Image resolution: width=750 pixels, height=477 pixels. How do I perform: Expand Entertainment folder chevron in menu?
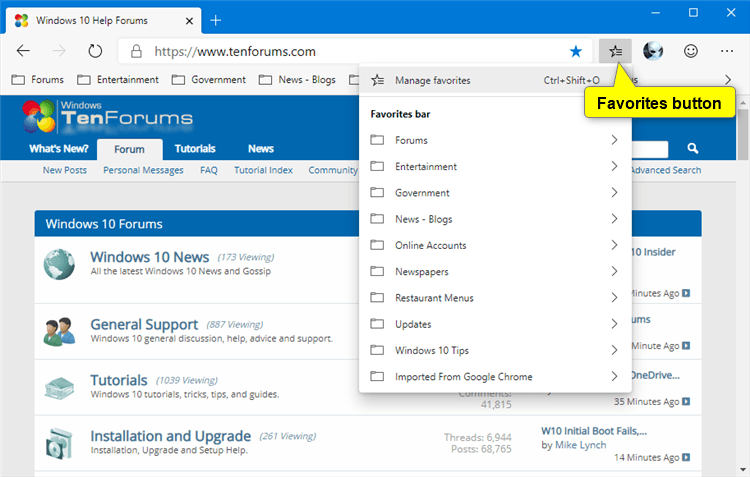[614, 166]
